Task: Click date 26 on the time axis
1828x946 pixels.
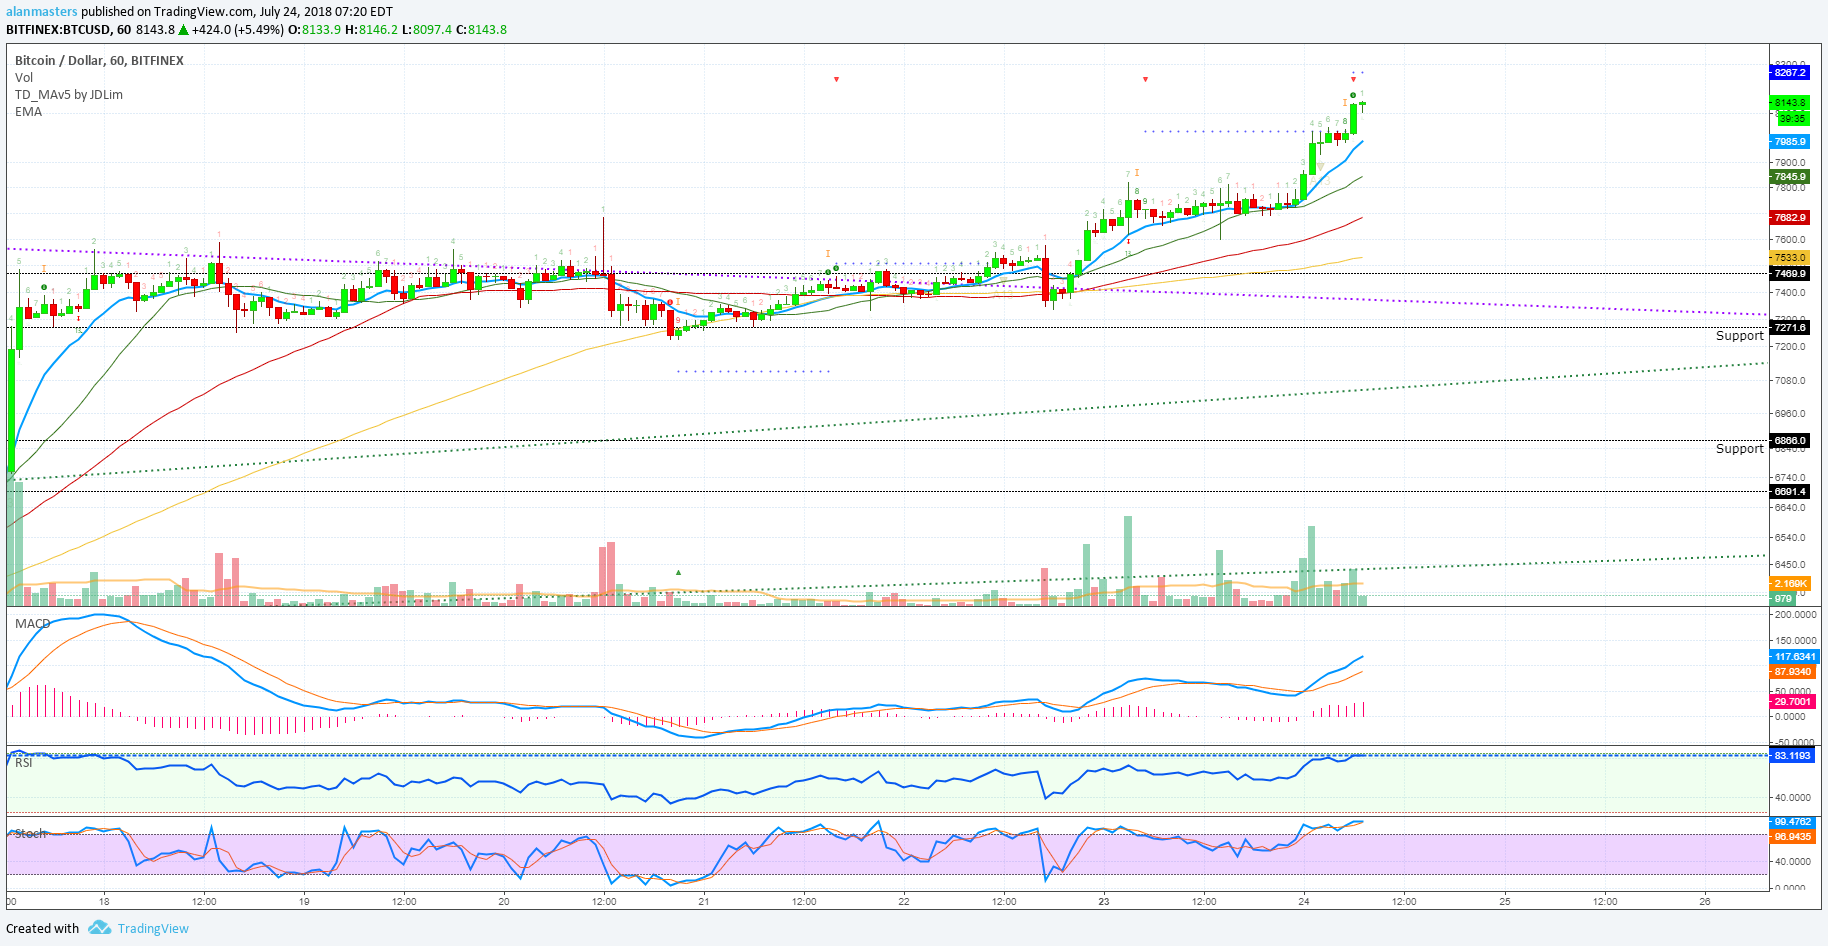Action: [1705, 901]
